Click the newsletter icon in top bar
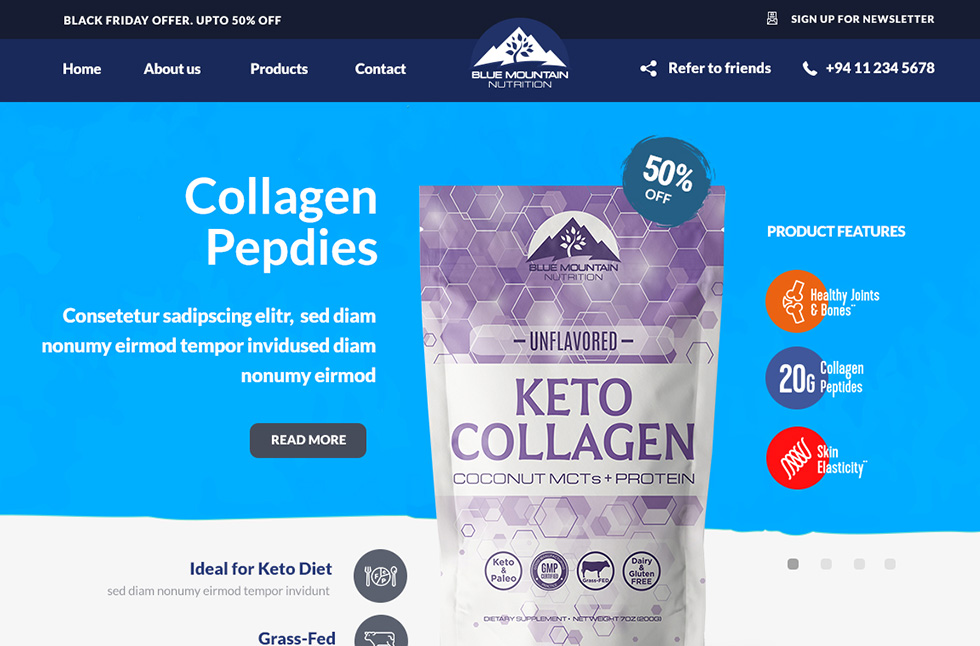980x646 pixels. pos(772,19)
